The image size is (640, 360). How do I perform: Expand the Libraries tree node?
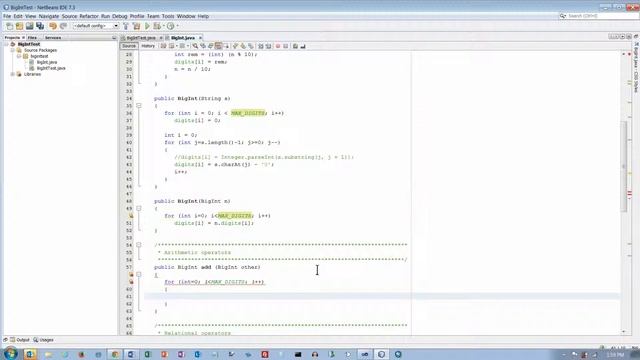[x=13, y=74]
